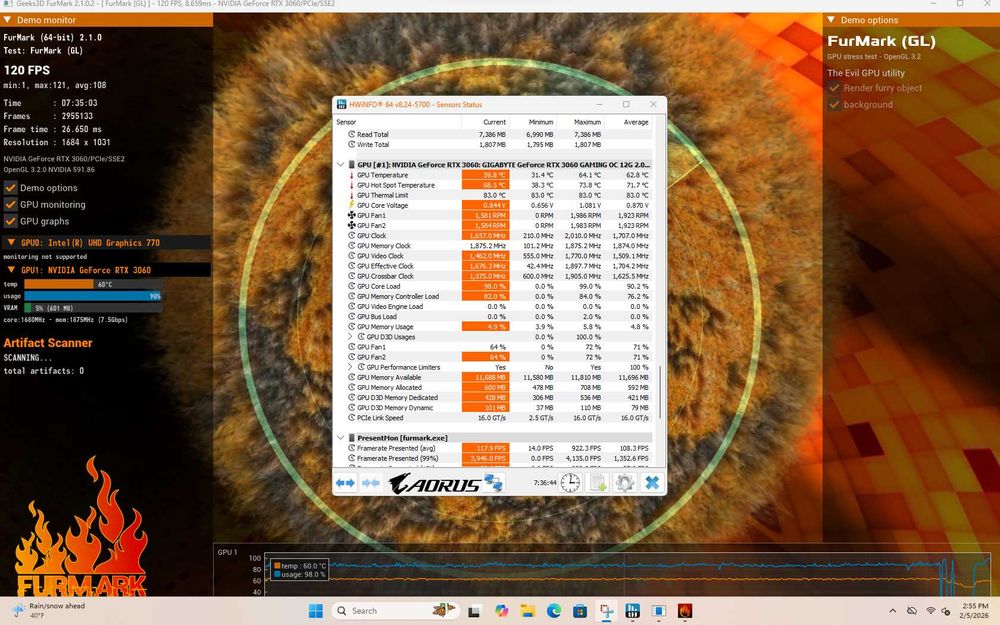Click the clock reset-values icon in HWiNFO
Image resolution: width=1000 pixels, height=625 pixels.
[x=570, y=483]
